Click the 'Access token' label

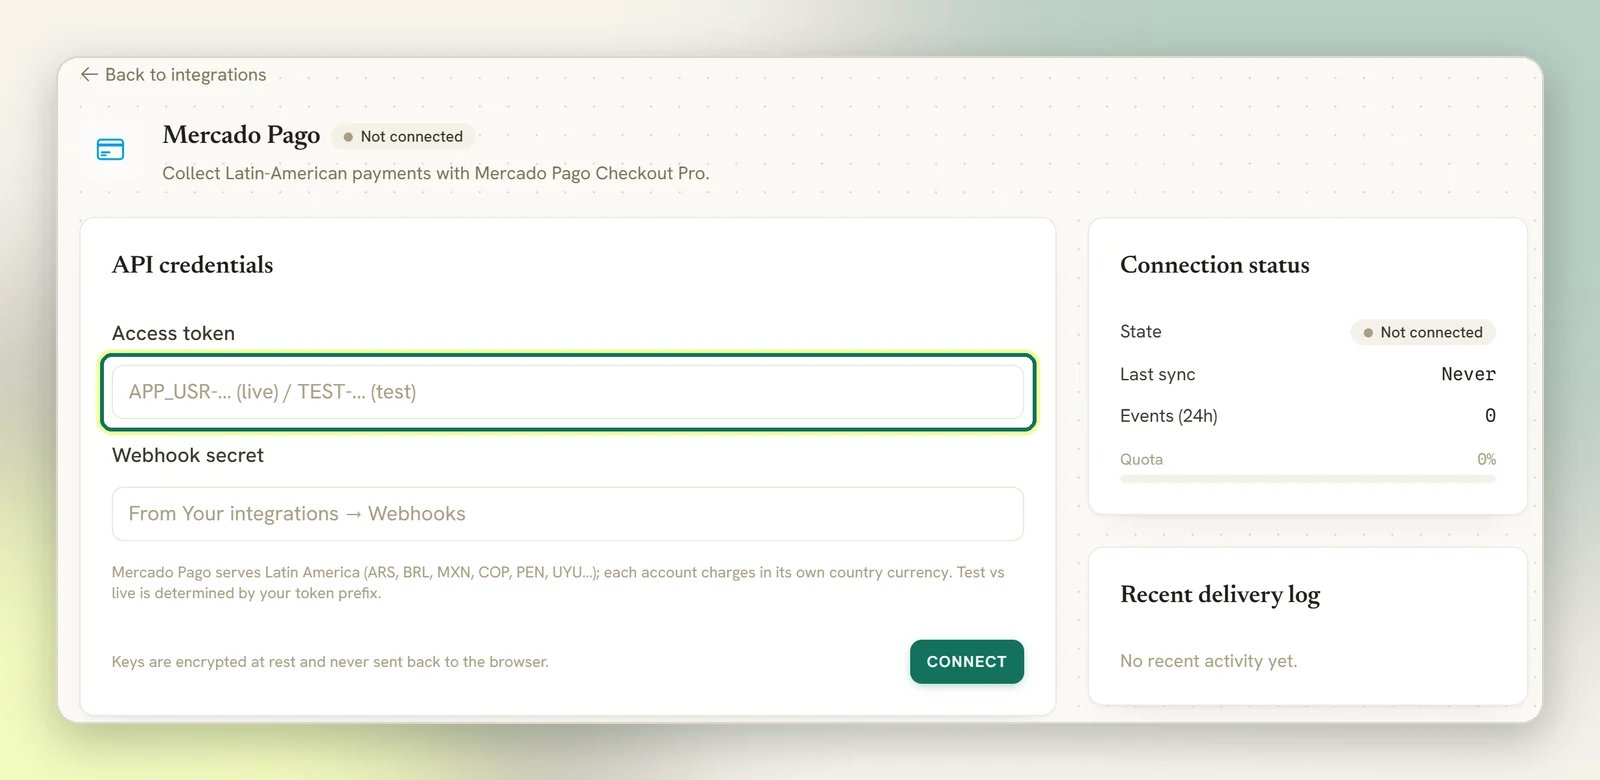click(173, 333)
